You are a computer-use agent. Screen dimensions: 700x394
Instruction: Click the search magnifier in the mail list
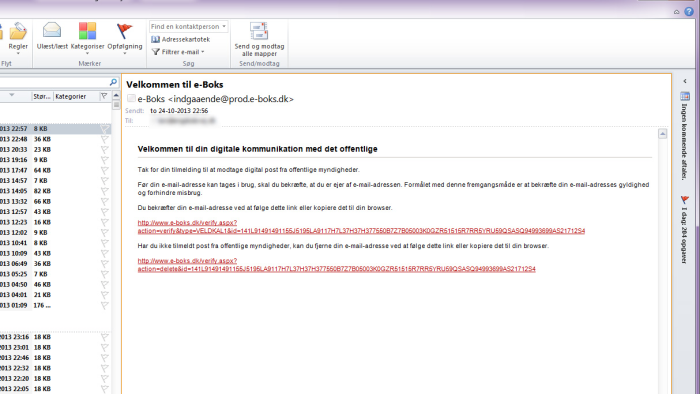point(113,82)
